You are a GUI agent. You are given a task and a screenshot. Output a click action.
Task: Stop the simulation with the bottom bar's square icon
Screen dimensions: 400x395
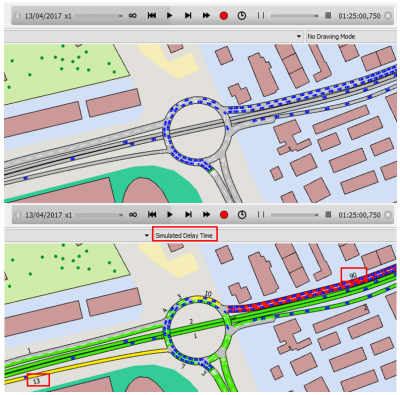(x=328, y=214)
